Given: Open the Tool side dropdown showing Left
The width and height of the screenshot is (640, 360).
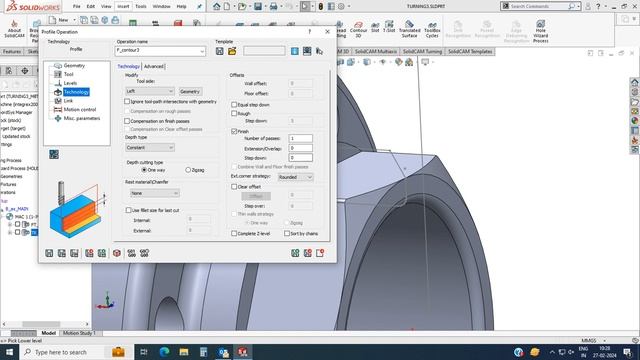Looking at the screenshot, I should pos(150,91).
